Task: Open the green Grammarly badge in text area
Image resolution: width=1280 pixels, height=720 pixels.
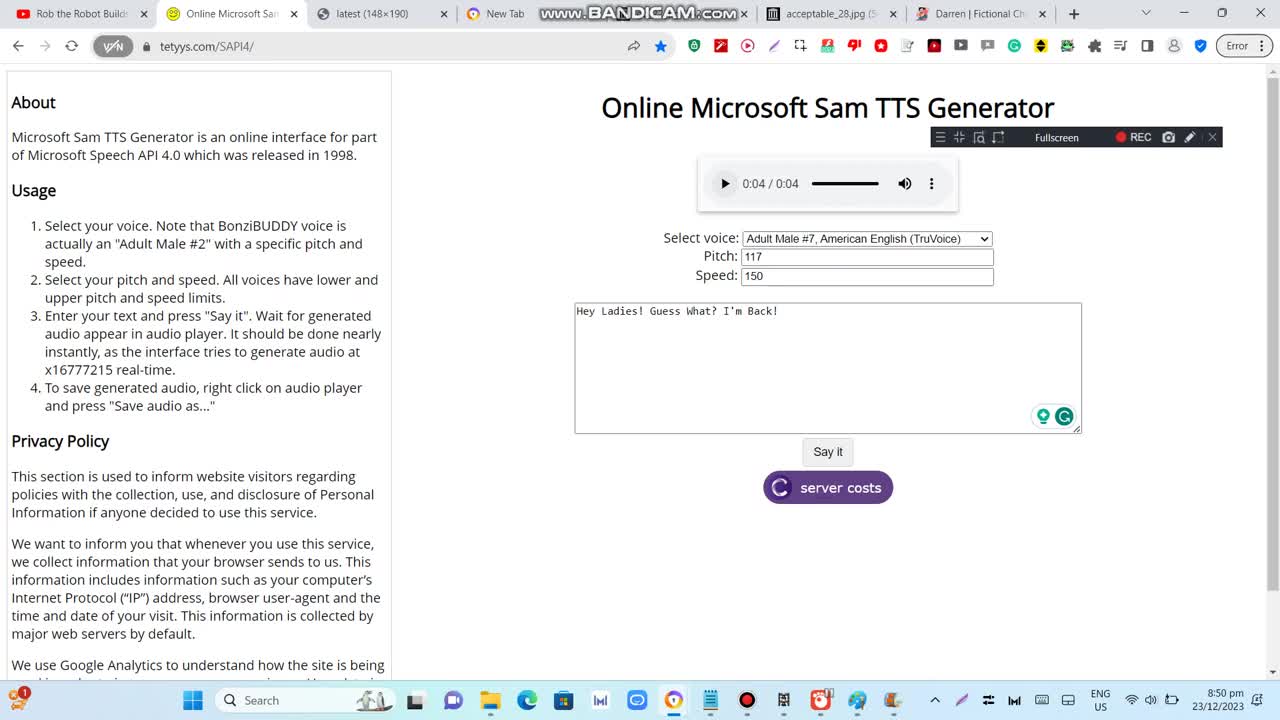Action: tap(1064, 416)
